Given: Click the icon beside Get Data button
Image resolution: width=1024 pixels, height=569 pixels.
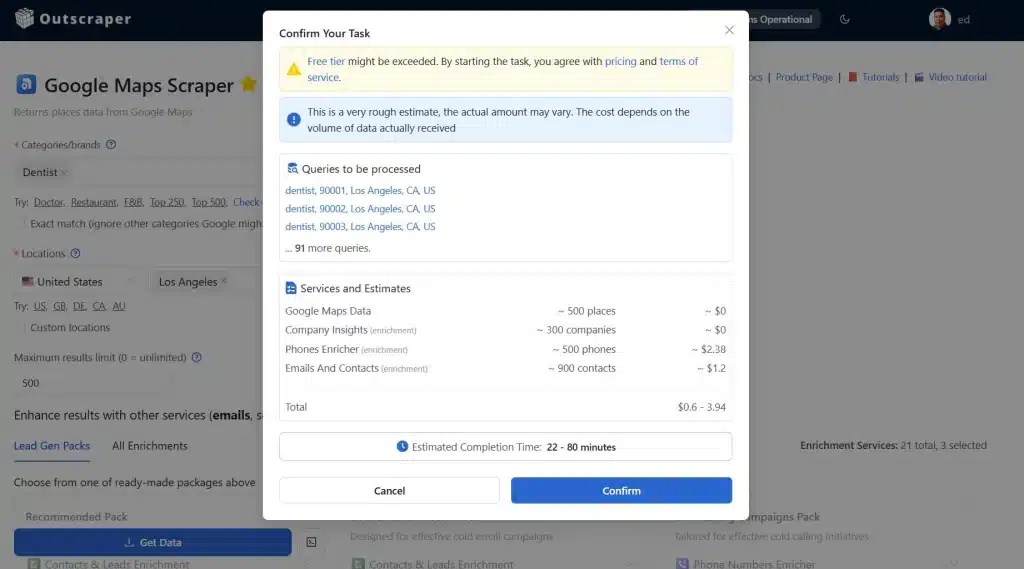Looking at the screenshot, I should (312, 542).
